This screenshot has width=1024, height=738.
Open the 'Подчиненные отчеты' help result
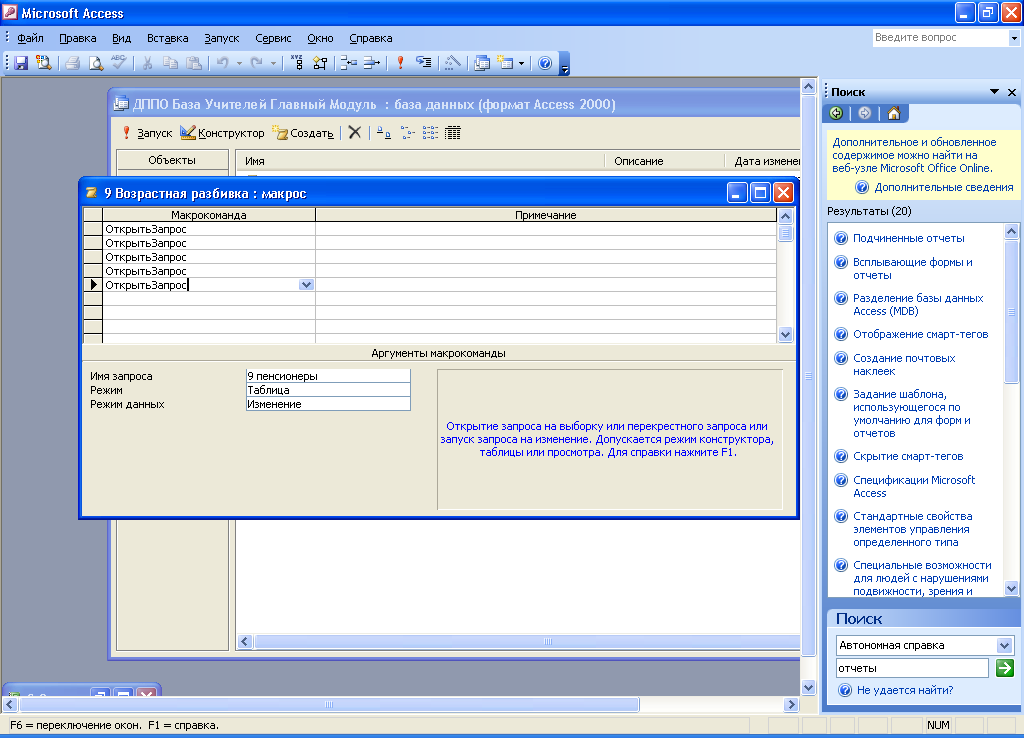[908, 238]
